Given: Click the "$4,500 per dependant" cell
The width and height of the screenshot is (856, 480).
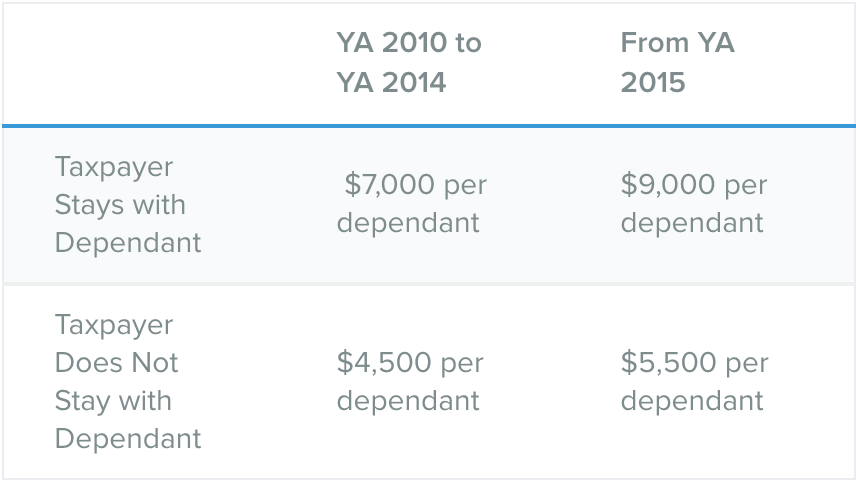Looking at the screenshot, I should (410, 382).
